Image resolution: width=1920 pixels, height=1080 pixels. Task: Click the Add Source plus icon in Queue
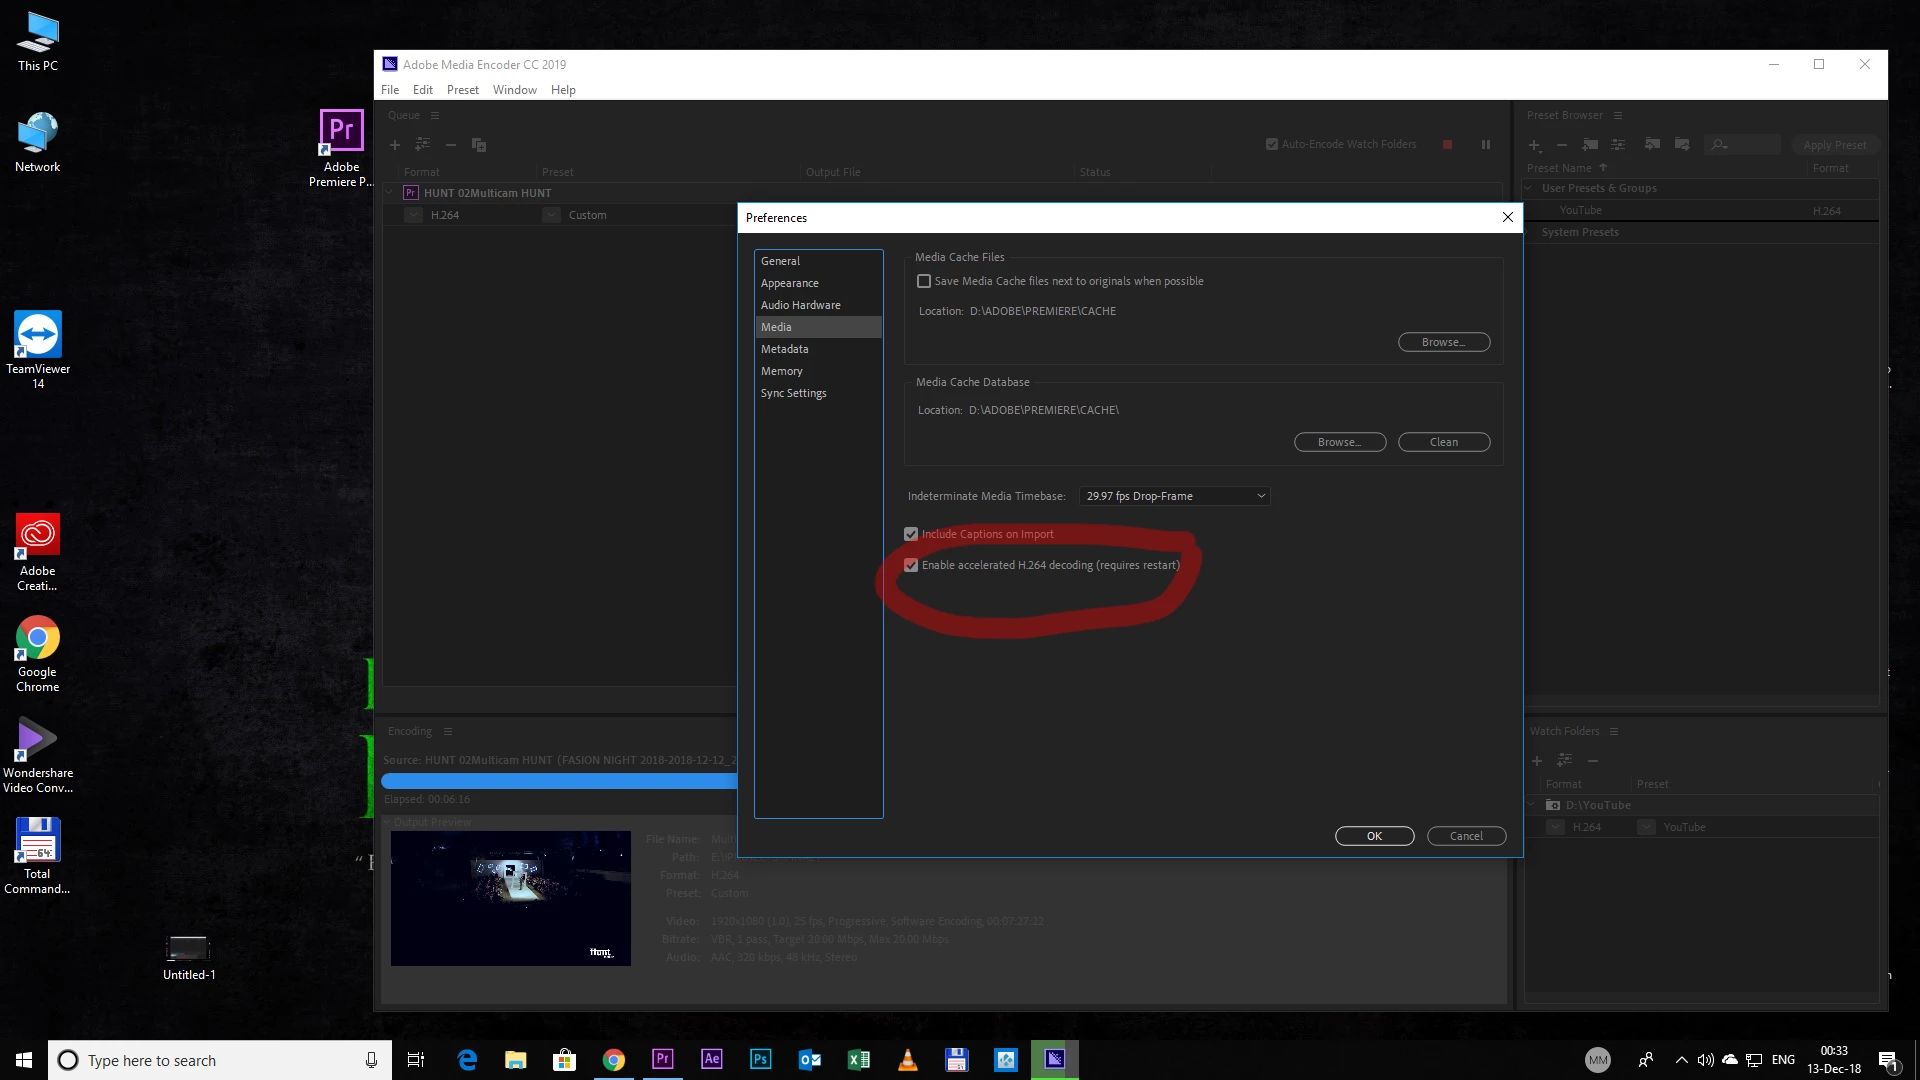pyautogui.click(x=395, y=145)
